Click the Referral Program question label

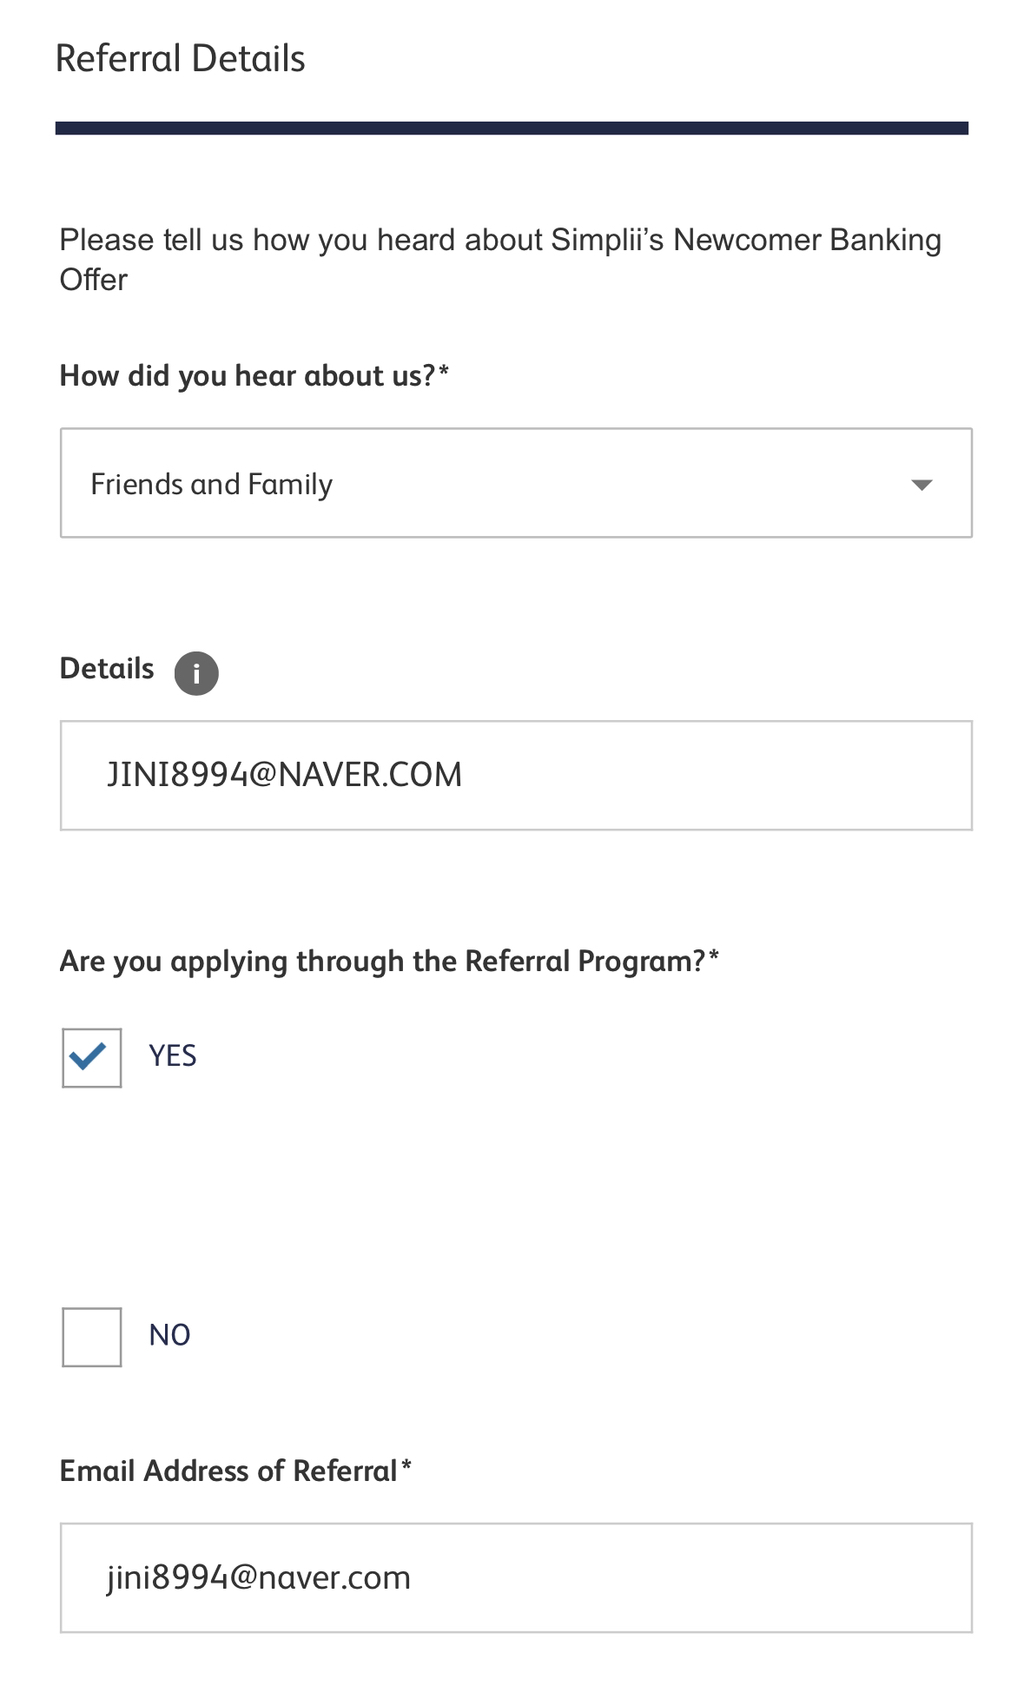[382, 962]
